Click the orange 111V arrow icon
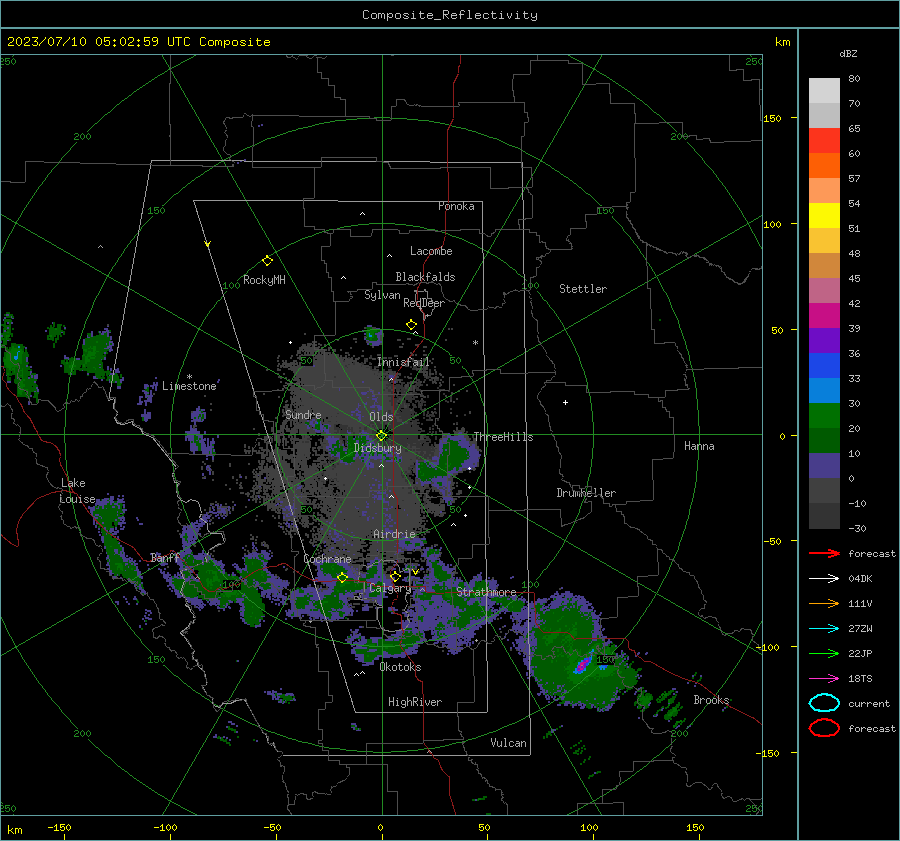This screenshot has width=900, height=841. [824, 603]
